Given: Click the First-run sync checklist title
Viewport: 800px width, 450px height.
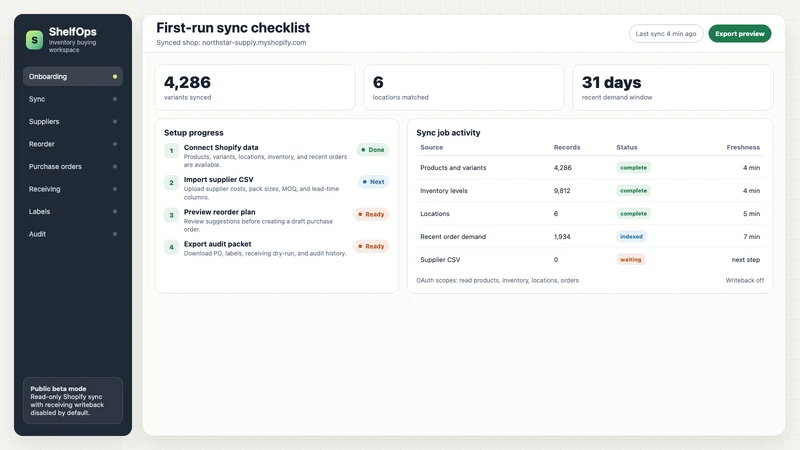Looking at the screenshot, I should 233,28.
